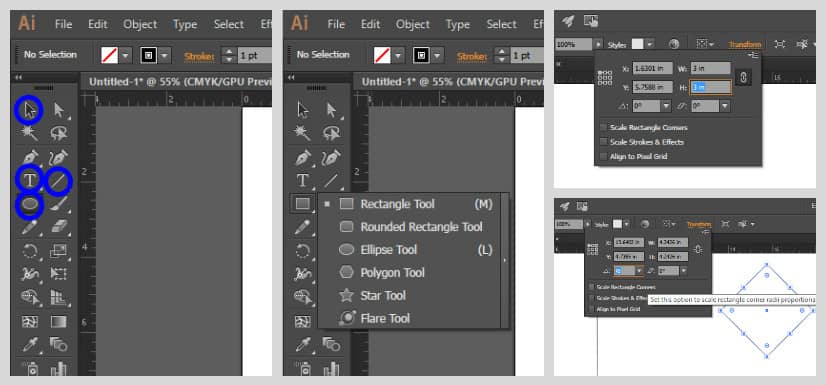This screenshot has height=385, width=826.
Task: Open rotate angle dropdown in diamond screenshot
Action: coord(638,271)
